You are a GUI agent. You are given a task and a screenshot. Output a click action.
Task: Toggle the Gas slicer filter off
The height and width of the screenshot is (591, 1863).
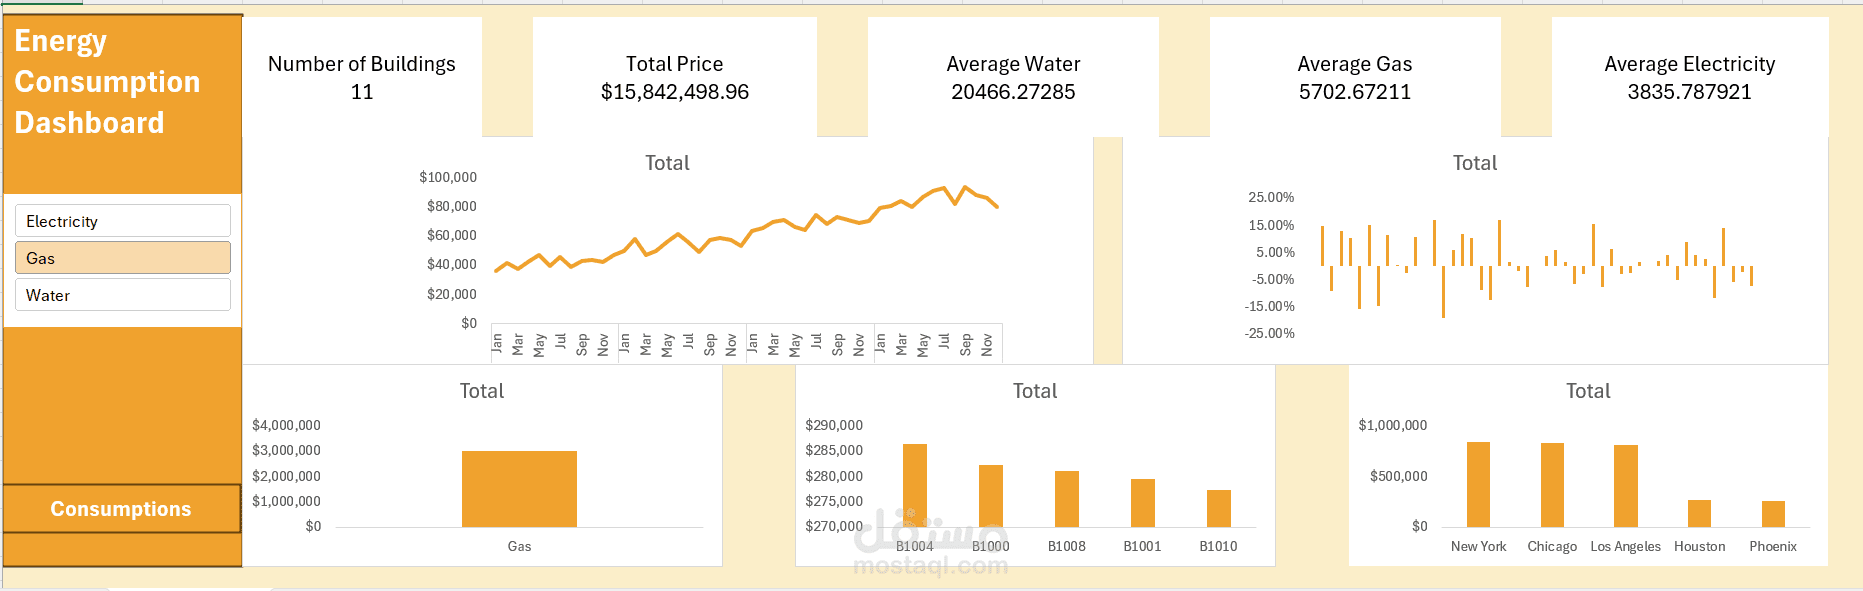coord(122,257)
